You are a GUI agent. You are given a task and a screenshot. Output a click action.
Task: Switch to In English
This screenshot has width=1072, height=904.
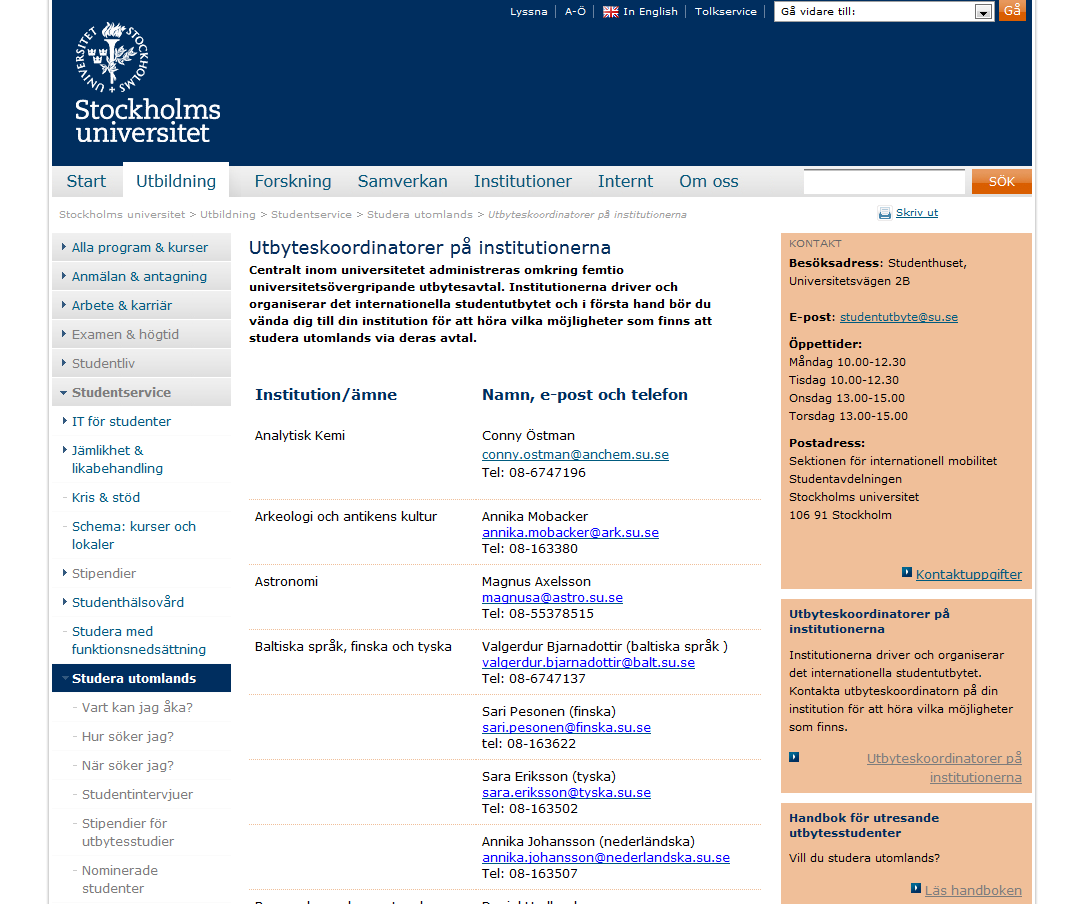tap(650, 12)
